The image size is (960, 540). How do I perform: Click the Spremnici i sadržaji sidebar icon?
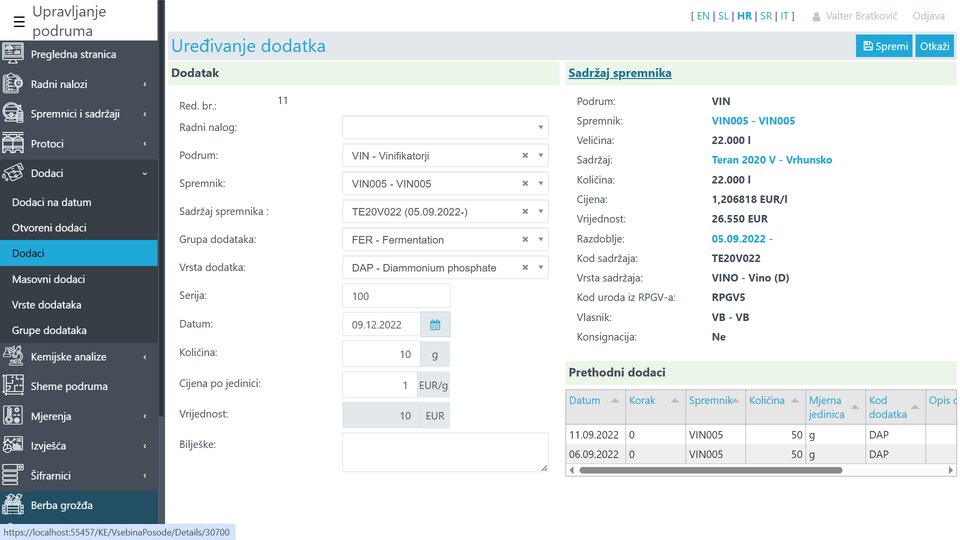coord(14,113)
